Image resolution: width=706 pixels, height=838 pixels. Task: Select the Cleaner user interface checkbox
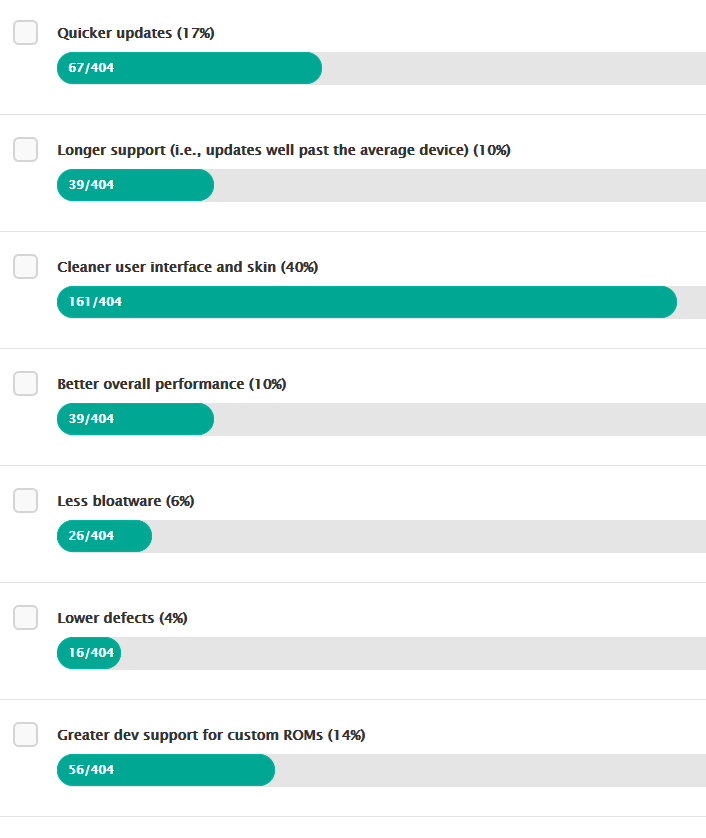coord(25,266)
